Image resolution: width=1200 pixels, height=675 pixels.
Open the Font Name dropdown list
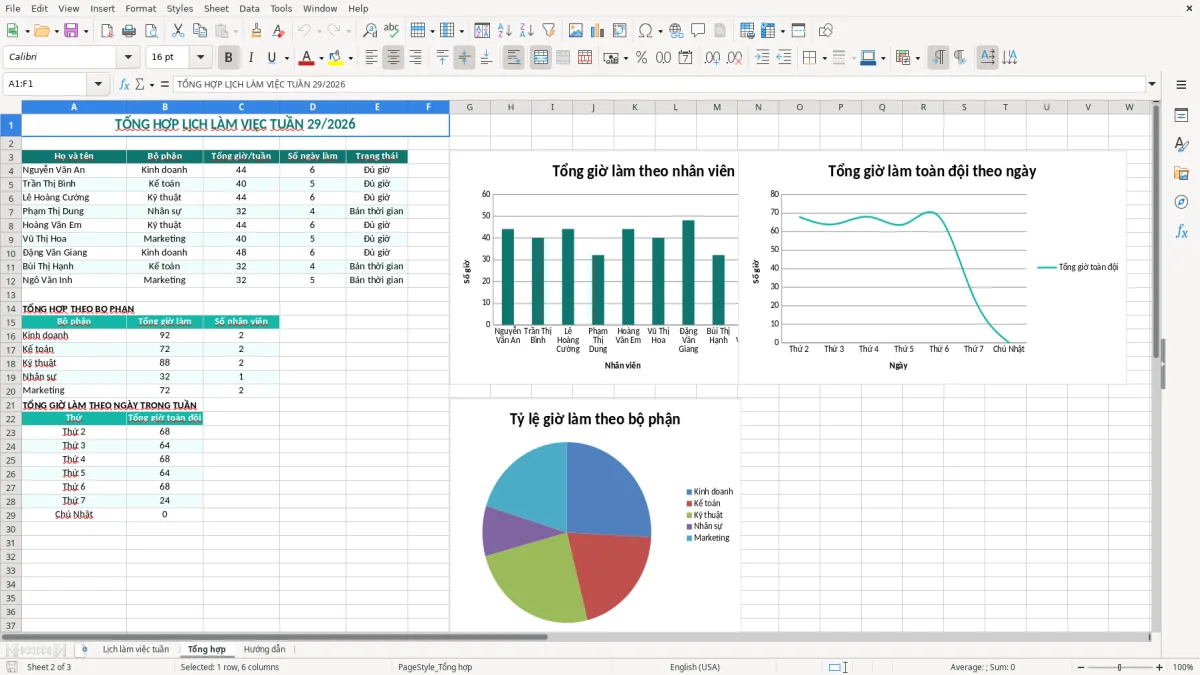click(127, 58)
